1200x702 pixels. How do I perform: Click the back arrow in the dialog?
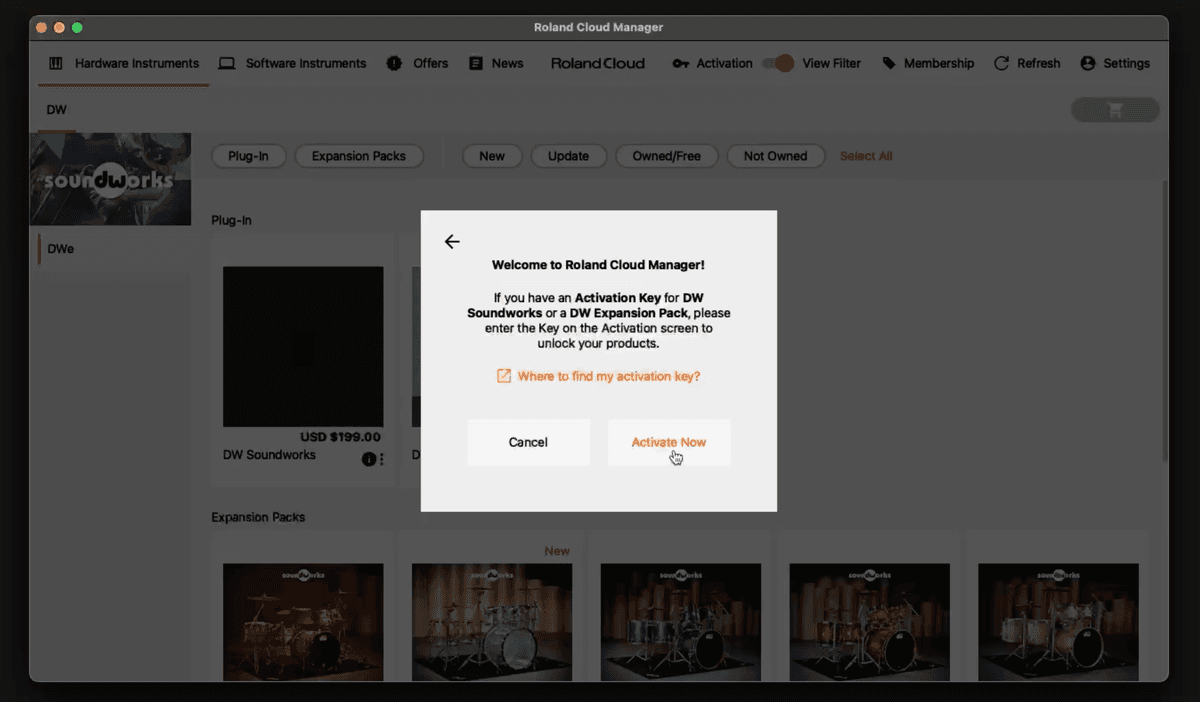(x=452, y=242)
